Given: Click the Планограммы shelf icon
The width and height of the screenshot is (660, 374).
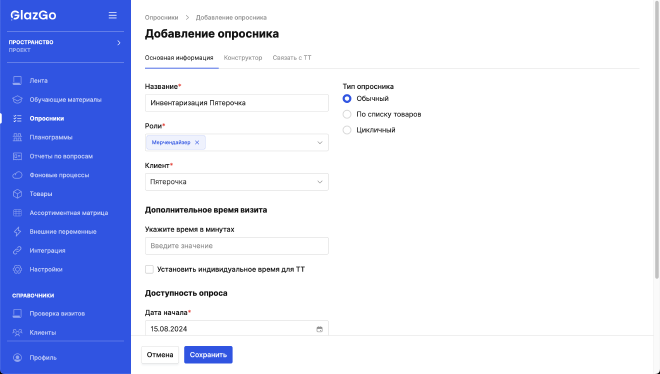Looking at the screenshot, I should [17, 137].
